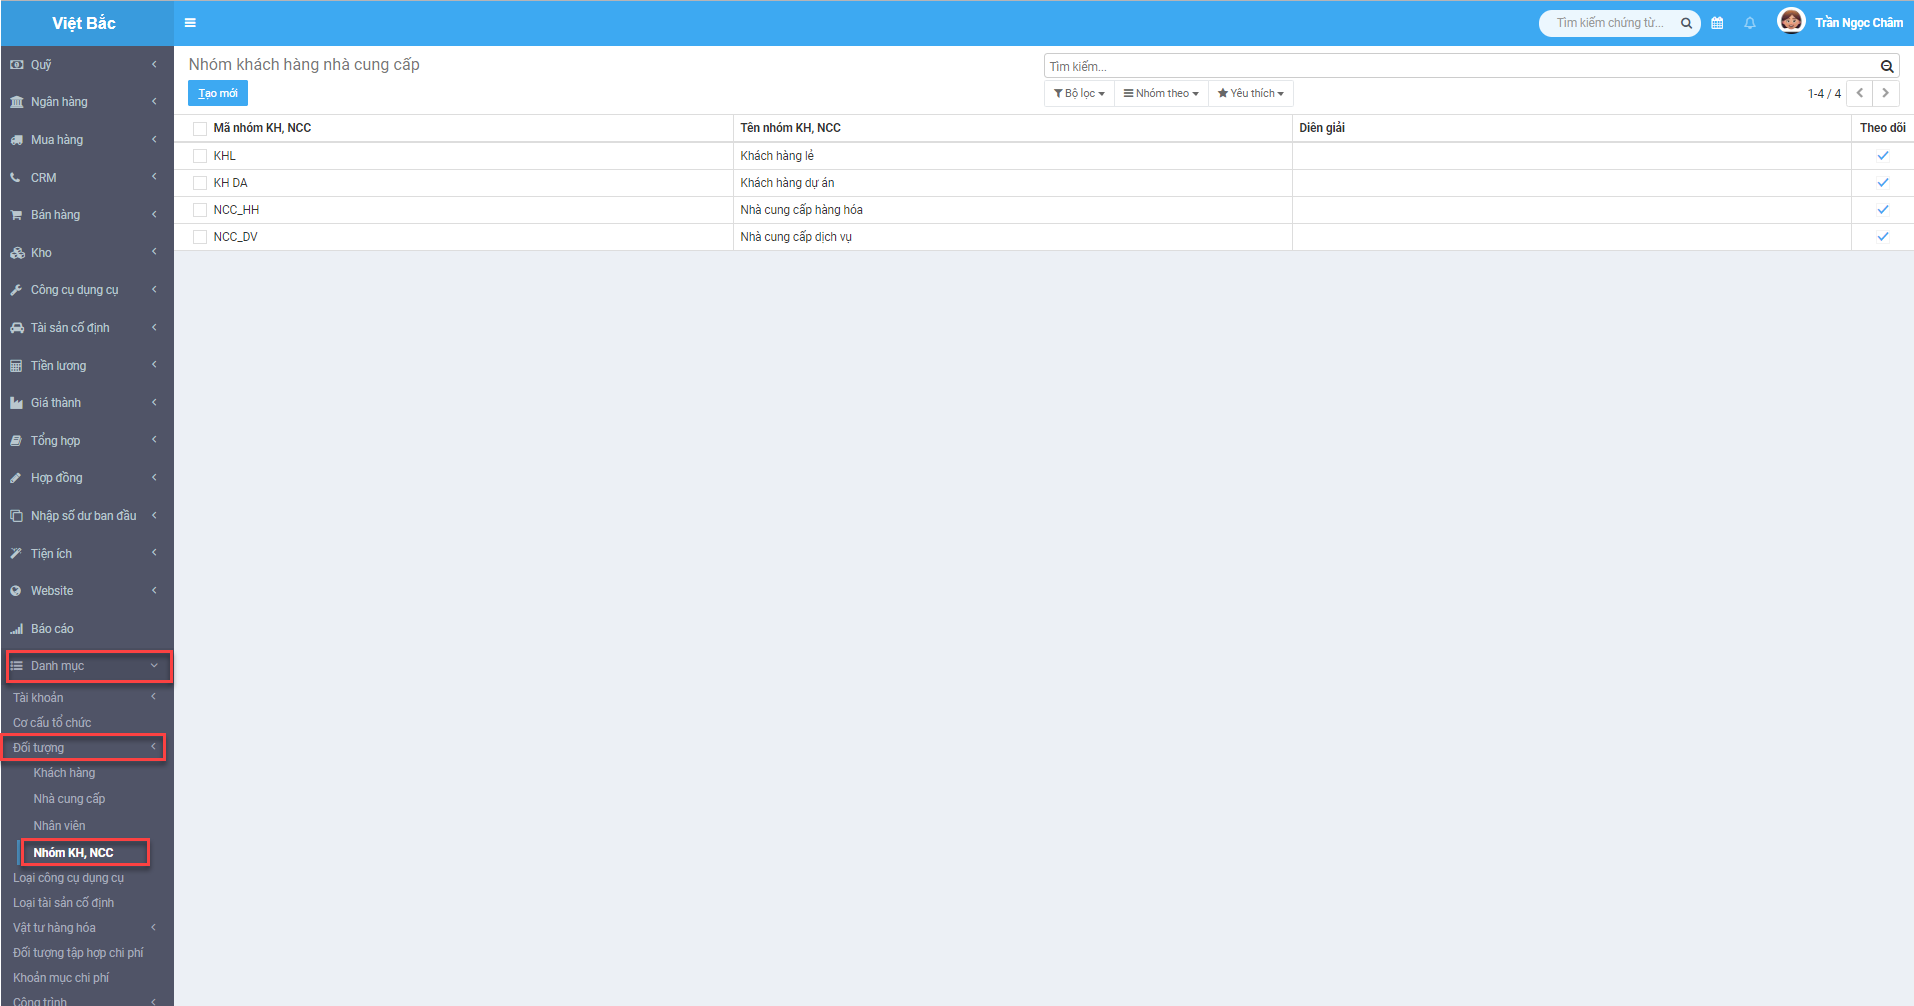1914x1006 pixels.
Task: Click the Tạo mới button
Action: [x=218, y=93]
